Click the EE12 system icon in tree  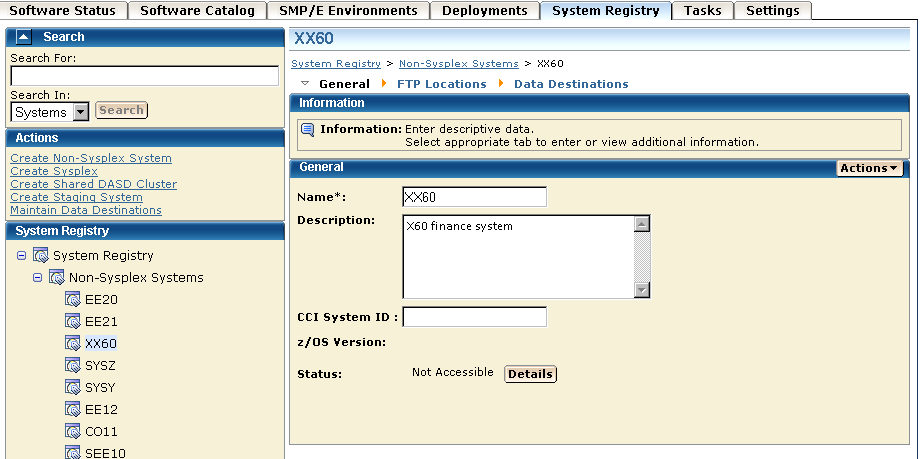point(72,409)
